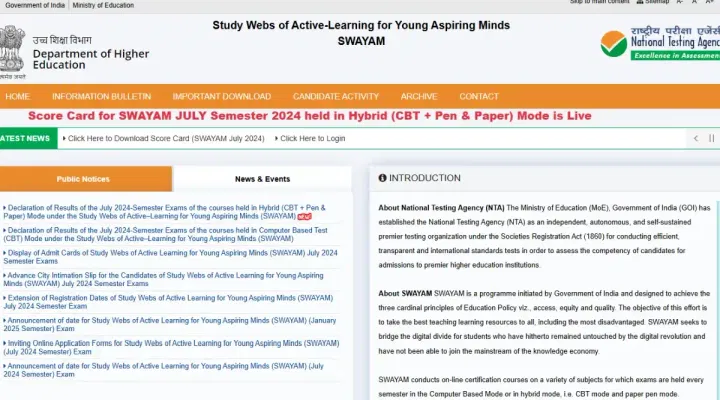Click the INTRODUCTION section heading
720x400 pixels.
(425, 178)
